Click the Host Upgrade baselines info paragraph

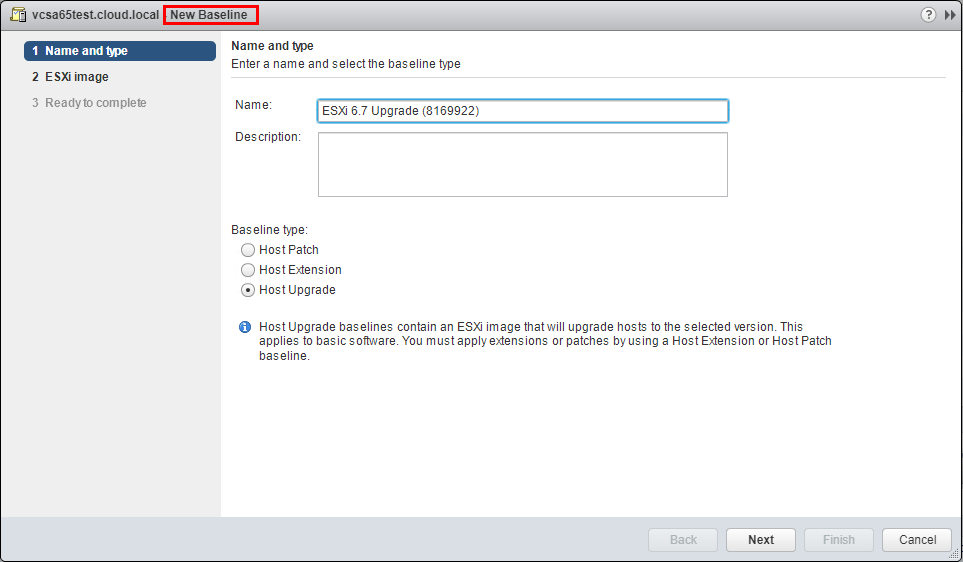[545, 341]
